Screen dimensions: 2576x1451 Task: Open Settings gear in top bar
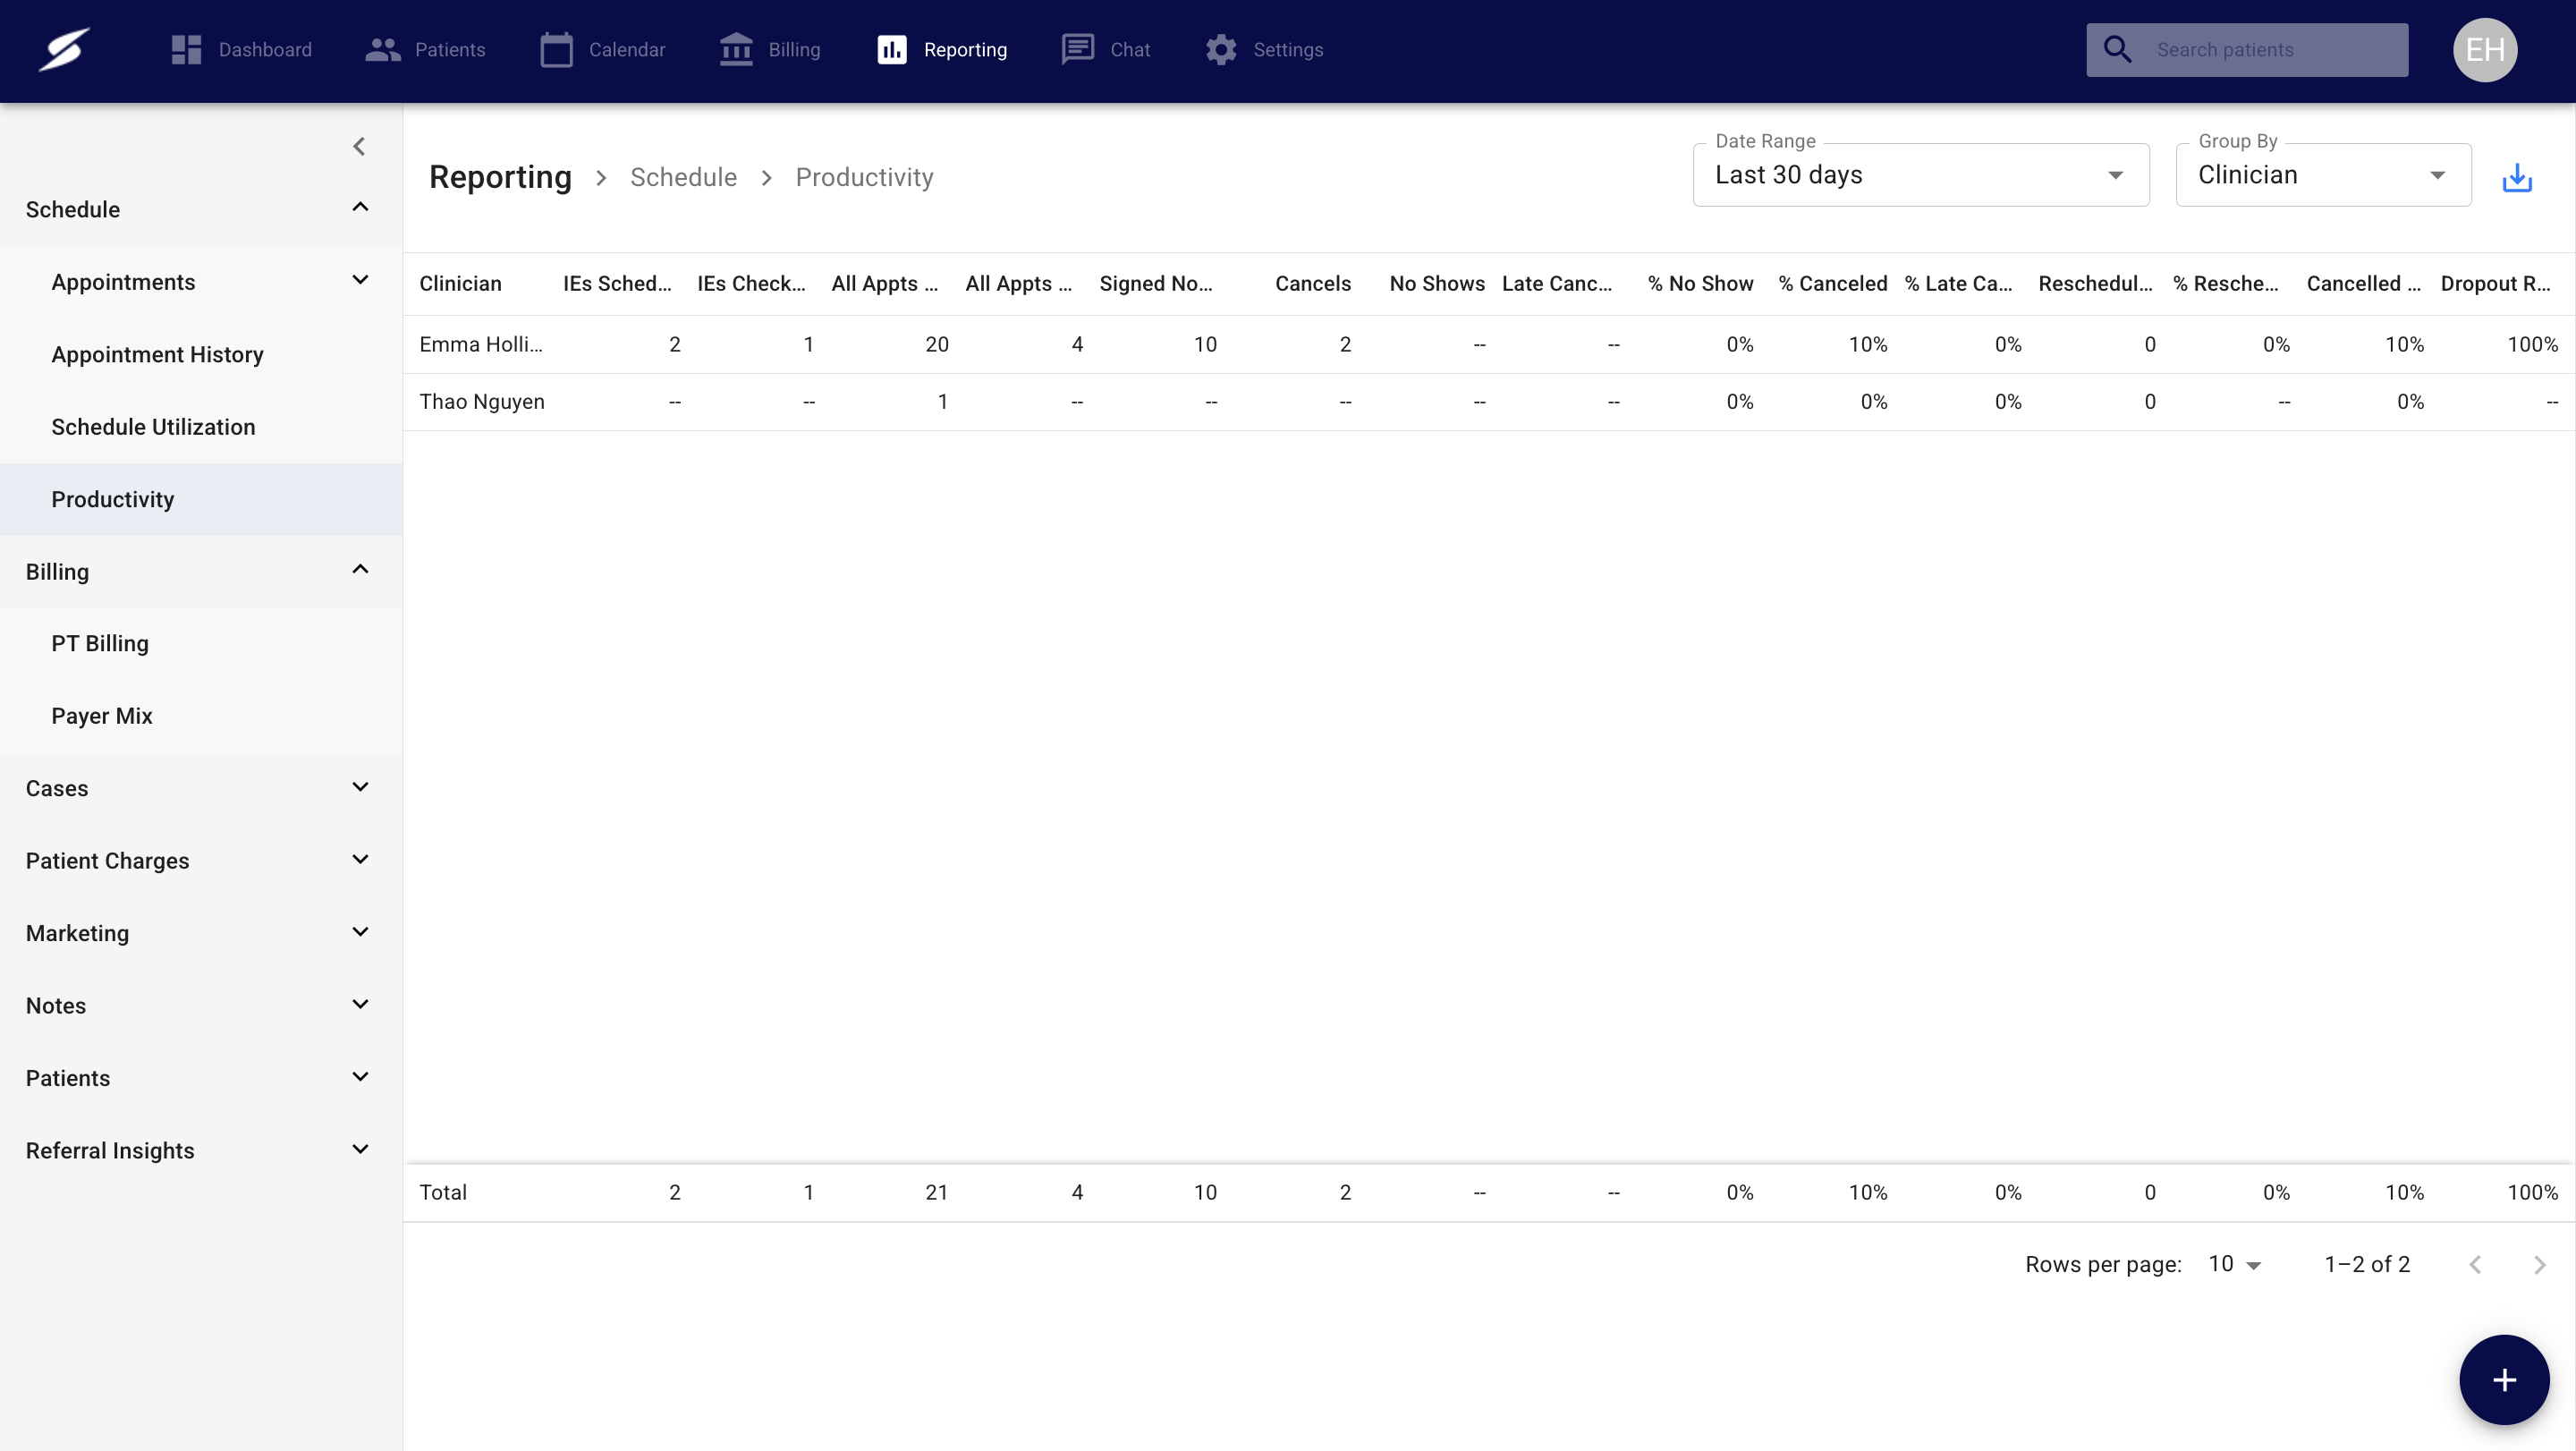1220,50
